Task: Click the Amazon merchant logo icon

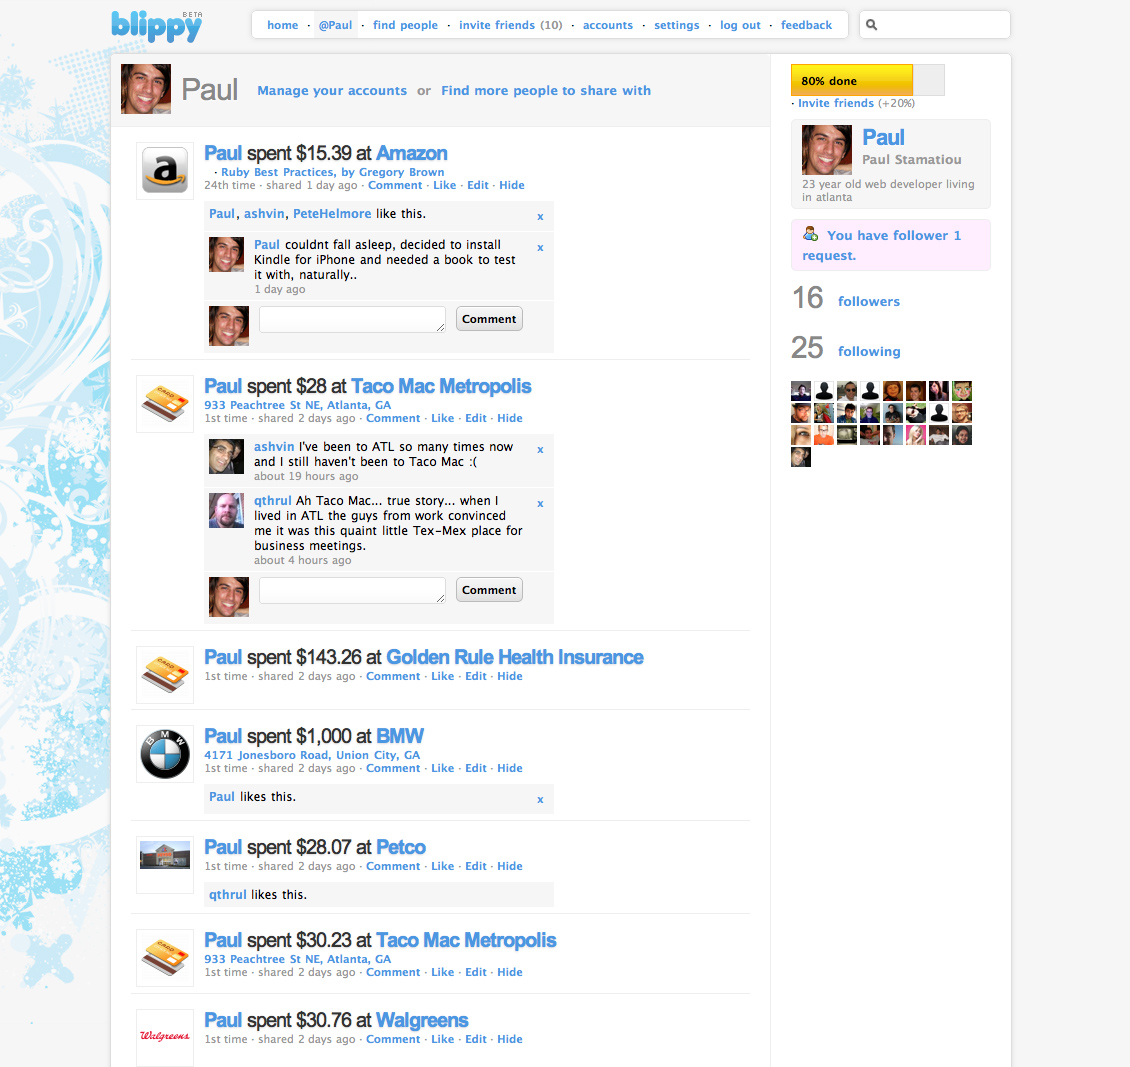Action: 165,170
